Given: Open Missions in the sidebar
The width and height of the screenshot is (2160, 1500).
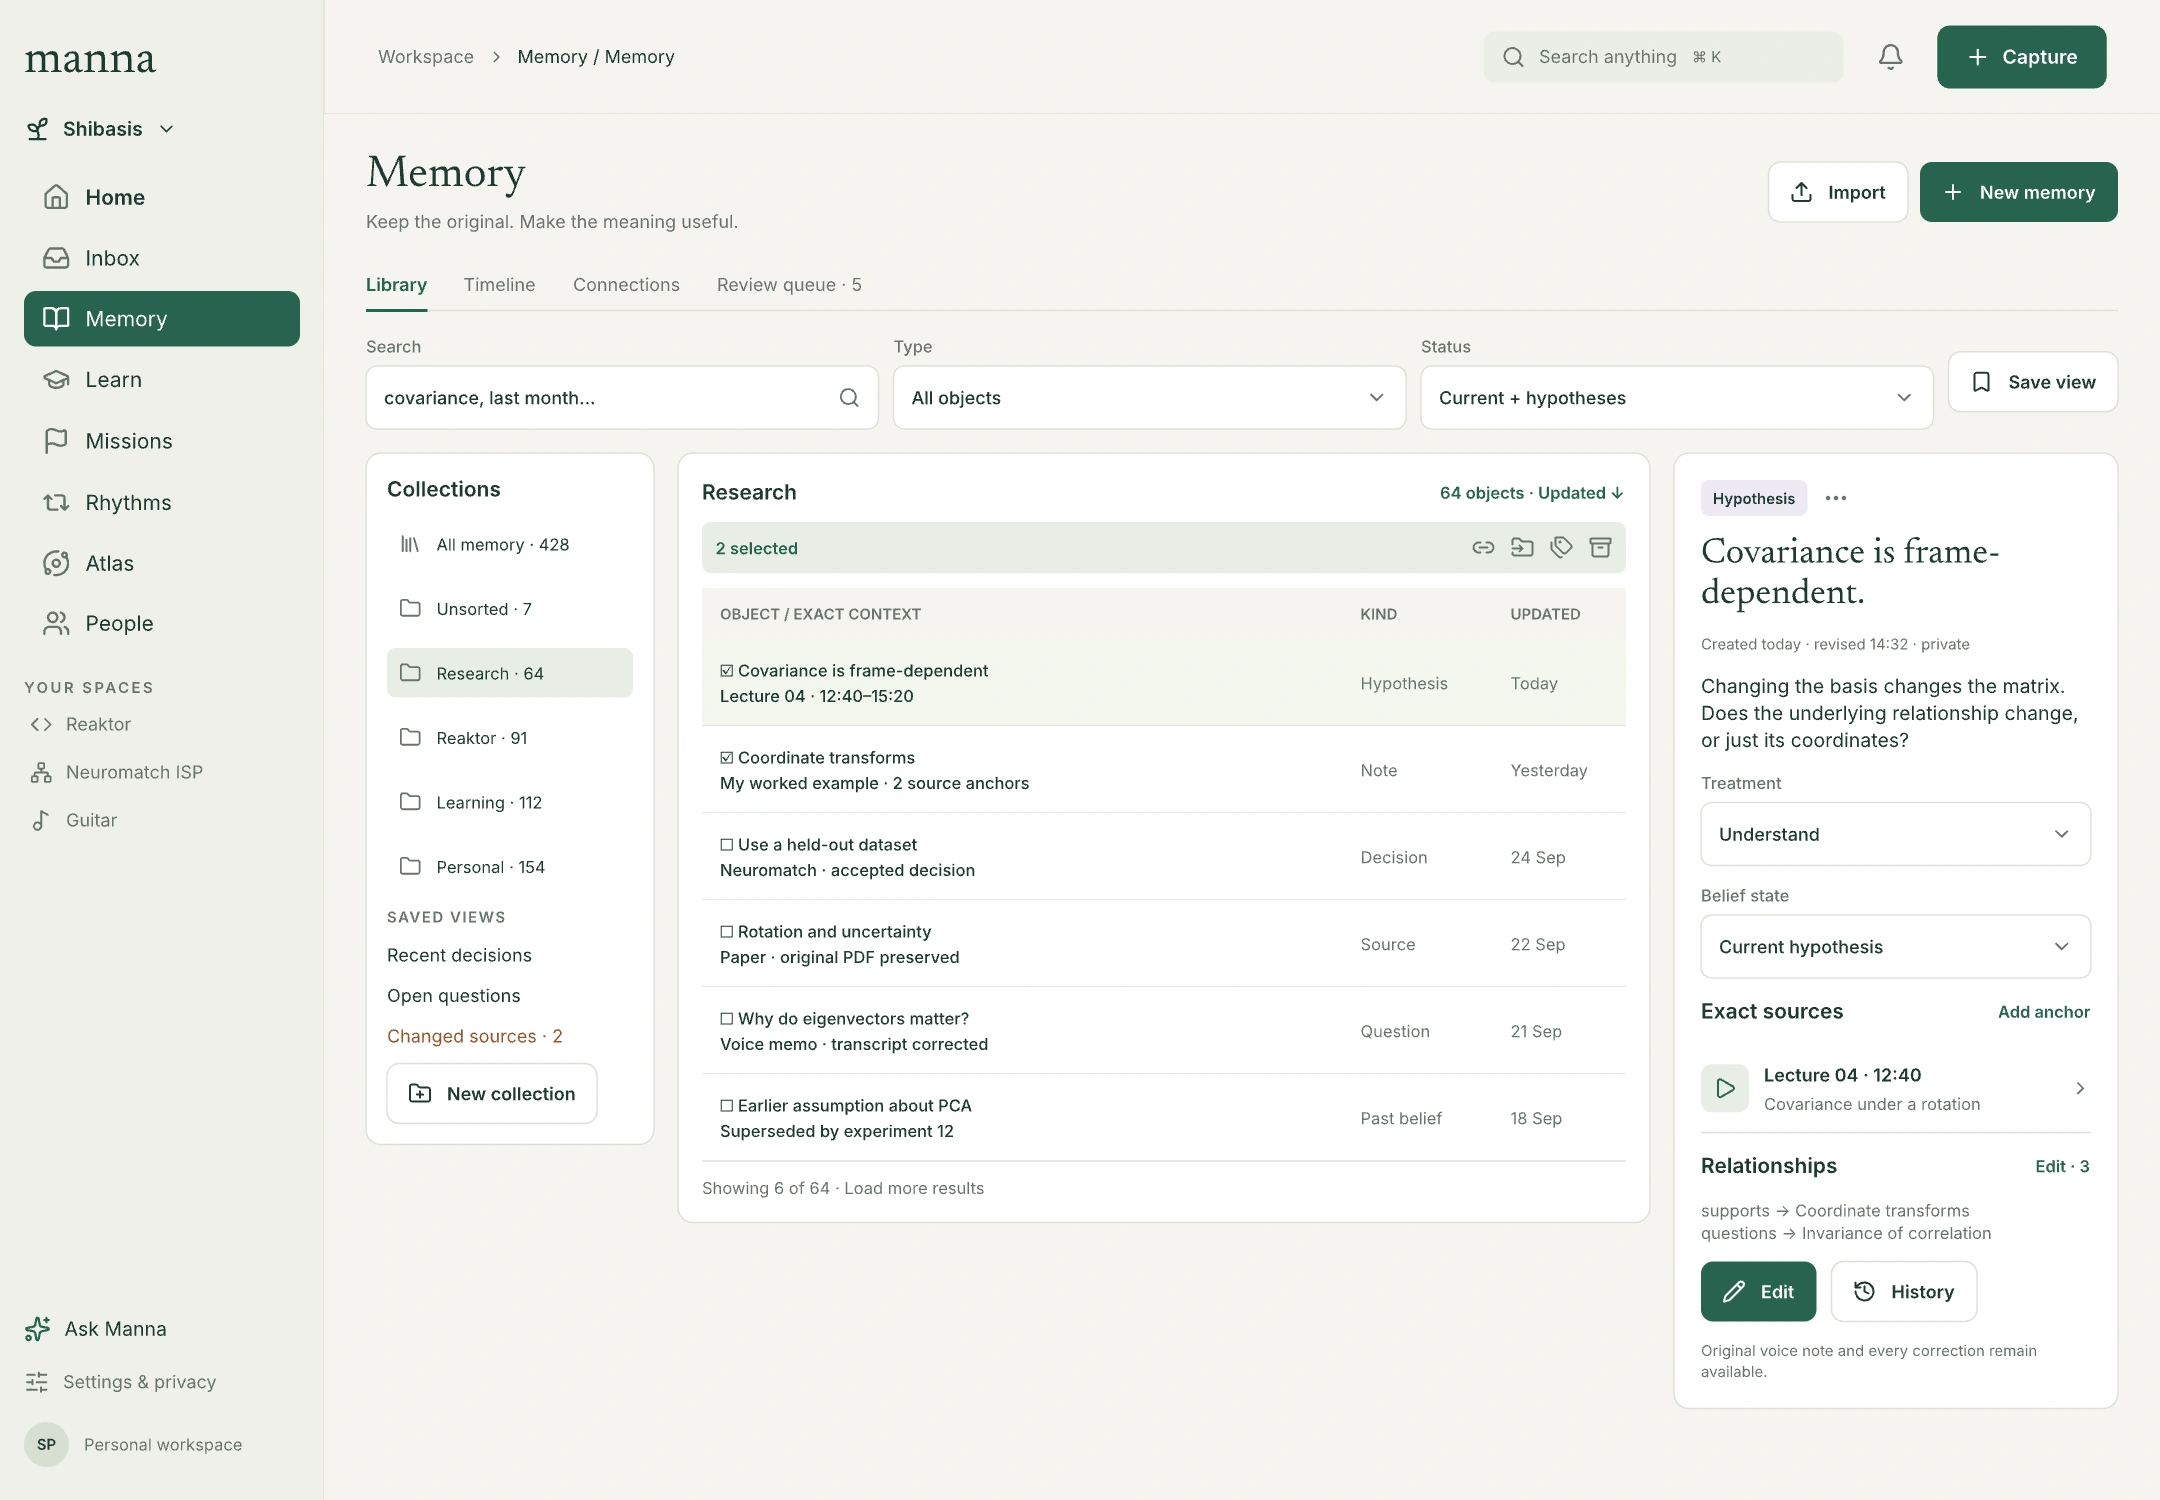Looking at the screenshot, I should [162, 441].
